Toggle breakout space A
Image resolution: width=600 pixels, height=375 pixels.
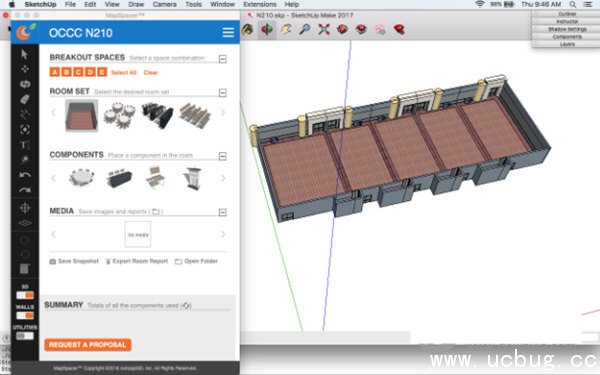55,72
